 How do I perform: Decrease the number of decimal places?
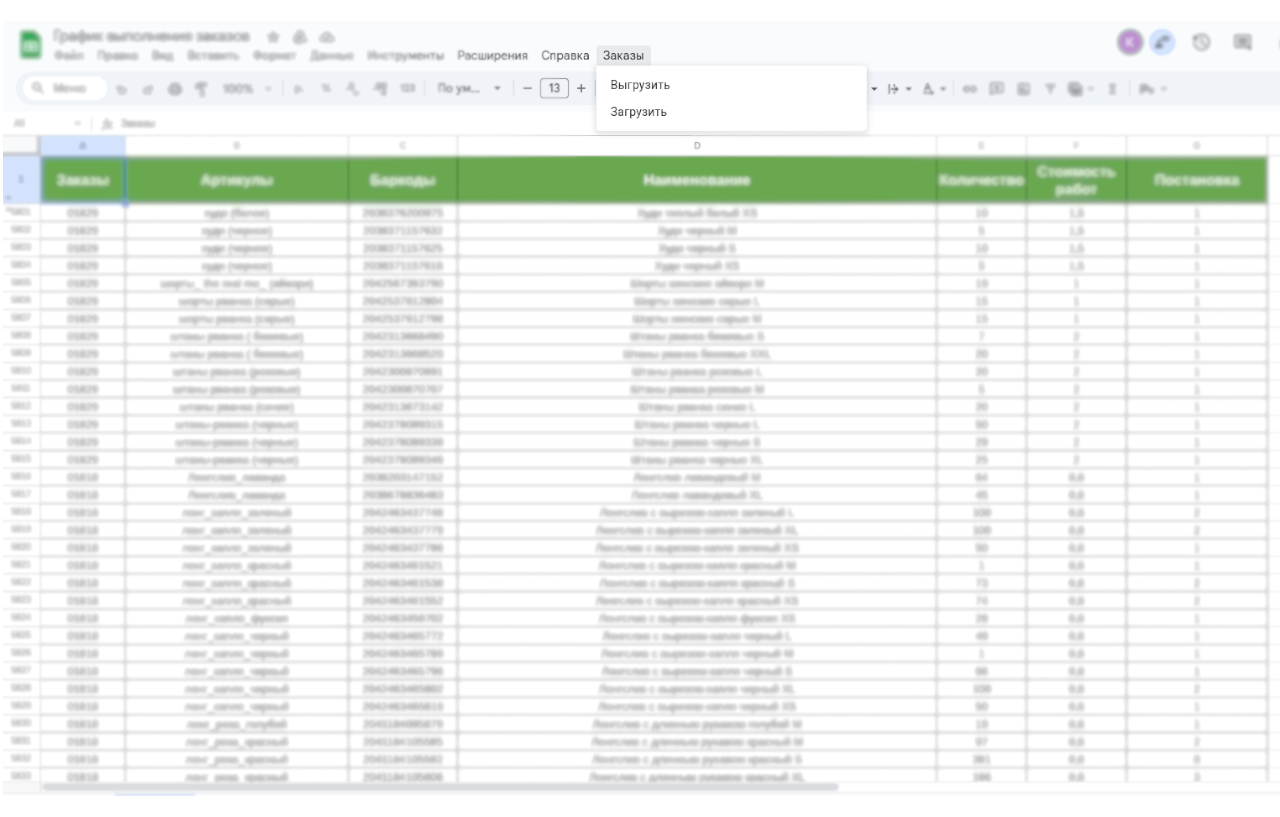[352, 88]
